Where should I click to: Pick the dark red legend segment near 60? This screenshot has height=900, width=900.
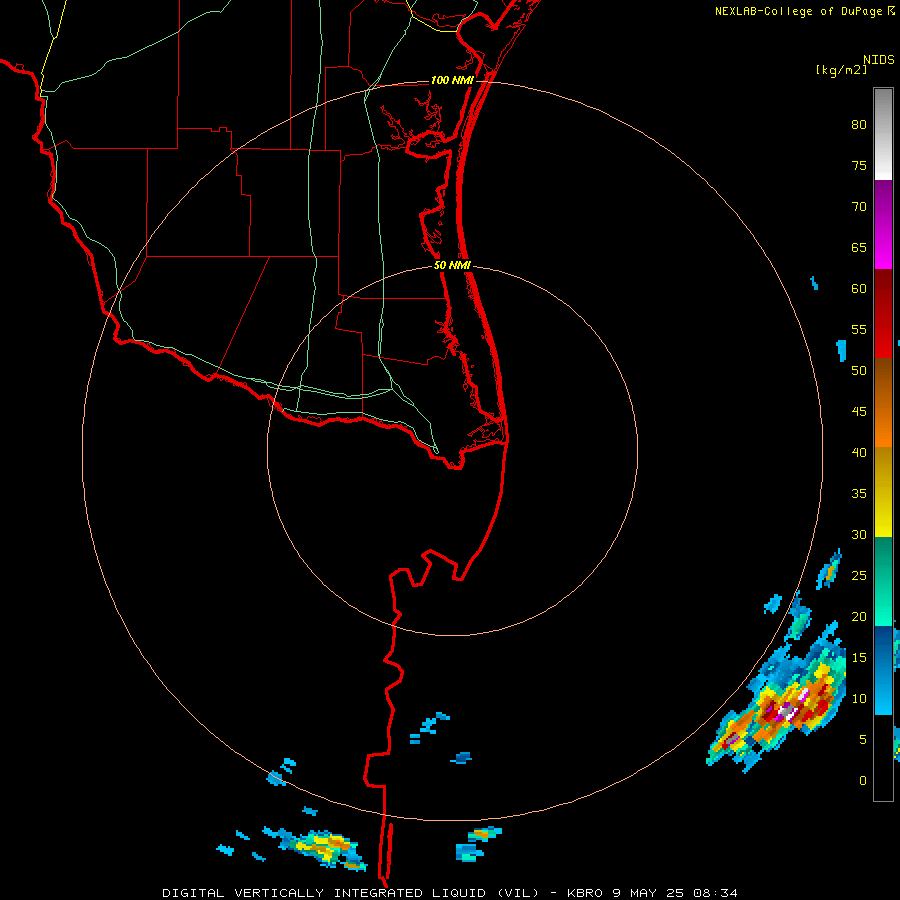[883, 314]
